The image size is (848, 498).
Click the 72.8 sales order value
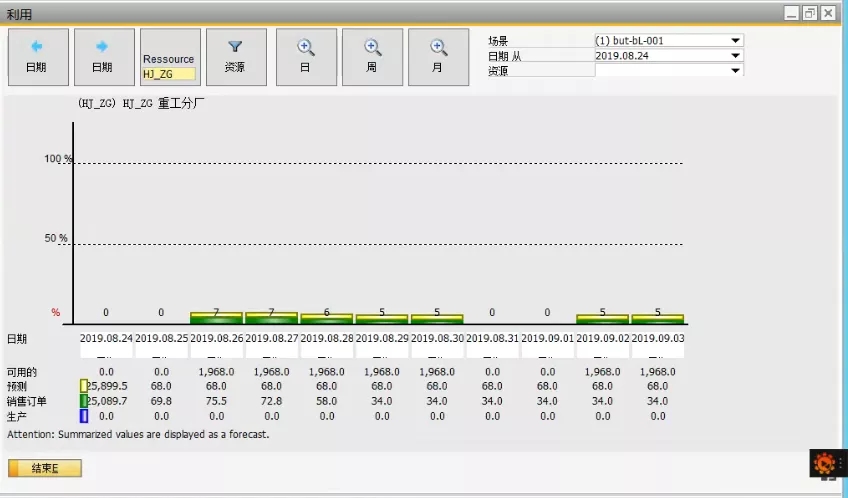(x=271, y=401)
